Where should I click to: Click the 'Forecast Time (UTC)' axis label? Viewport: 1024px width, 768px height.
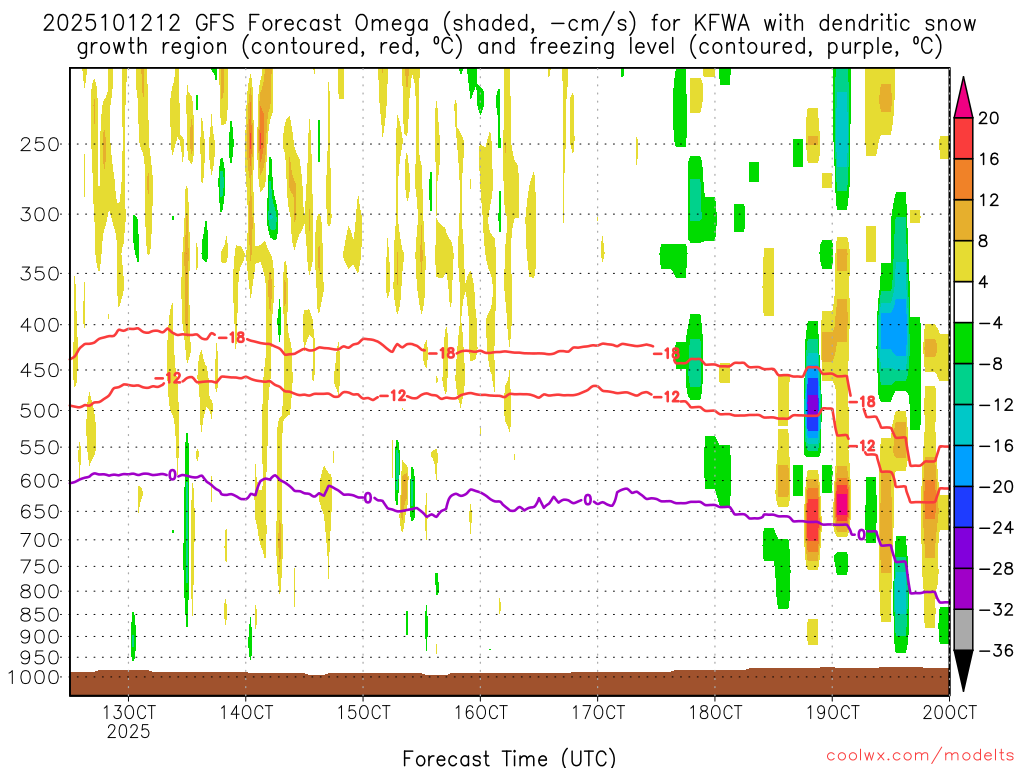pyautogui.click(x=509, y=758)
